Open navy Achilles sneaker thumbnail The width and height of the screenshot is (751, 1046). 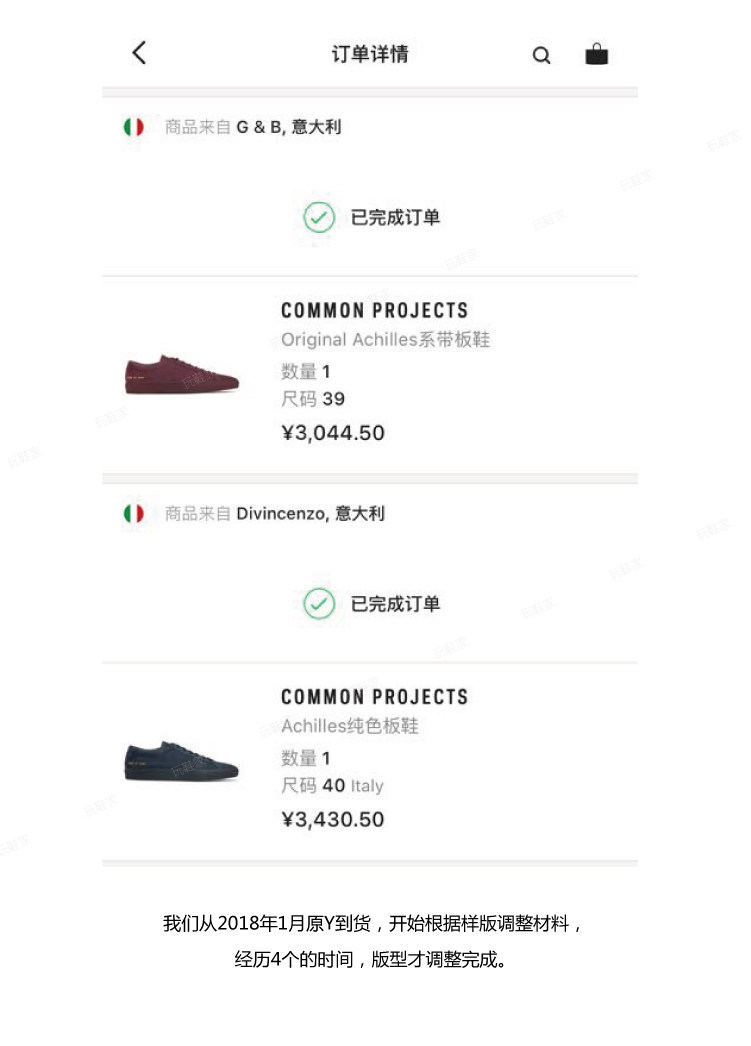pos(181,761)
